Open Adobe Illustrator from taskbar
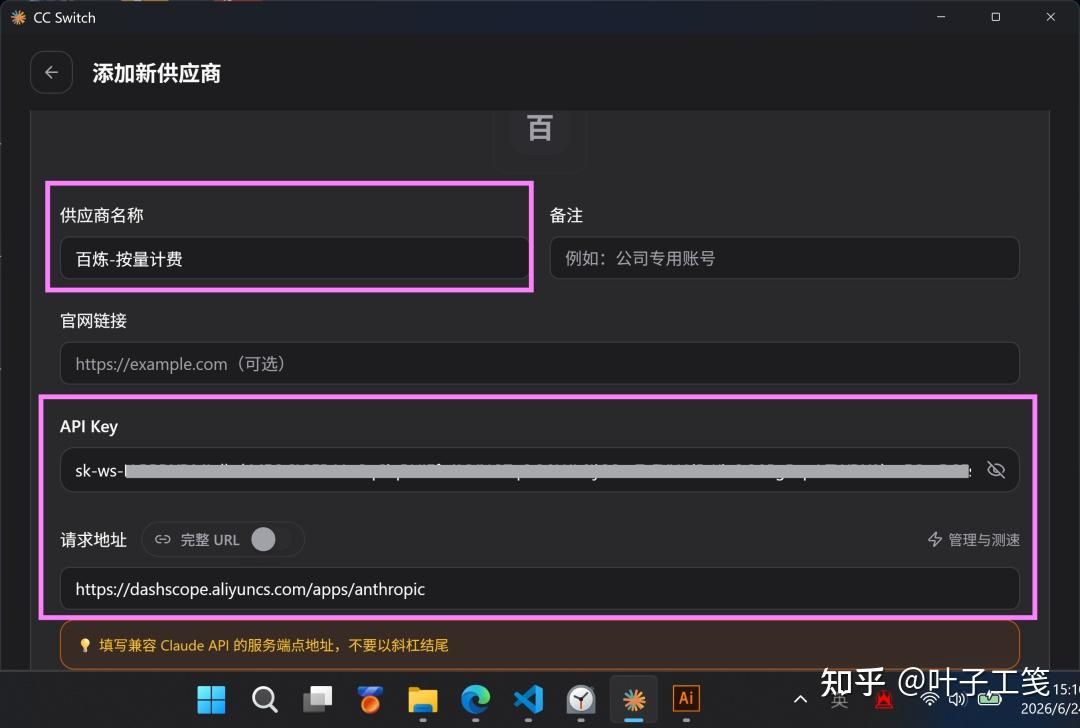The width and height of the screenshot is (1080, 728). coord(686,698)
